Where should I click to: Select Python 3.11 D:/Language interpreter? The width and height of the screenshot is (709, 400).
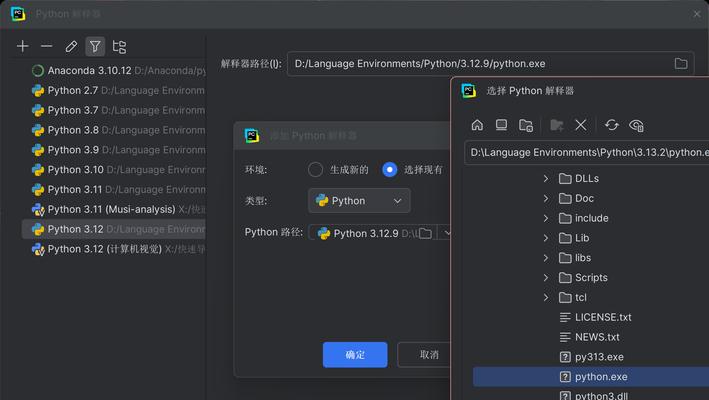click(113, 190)
